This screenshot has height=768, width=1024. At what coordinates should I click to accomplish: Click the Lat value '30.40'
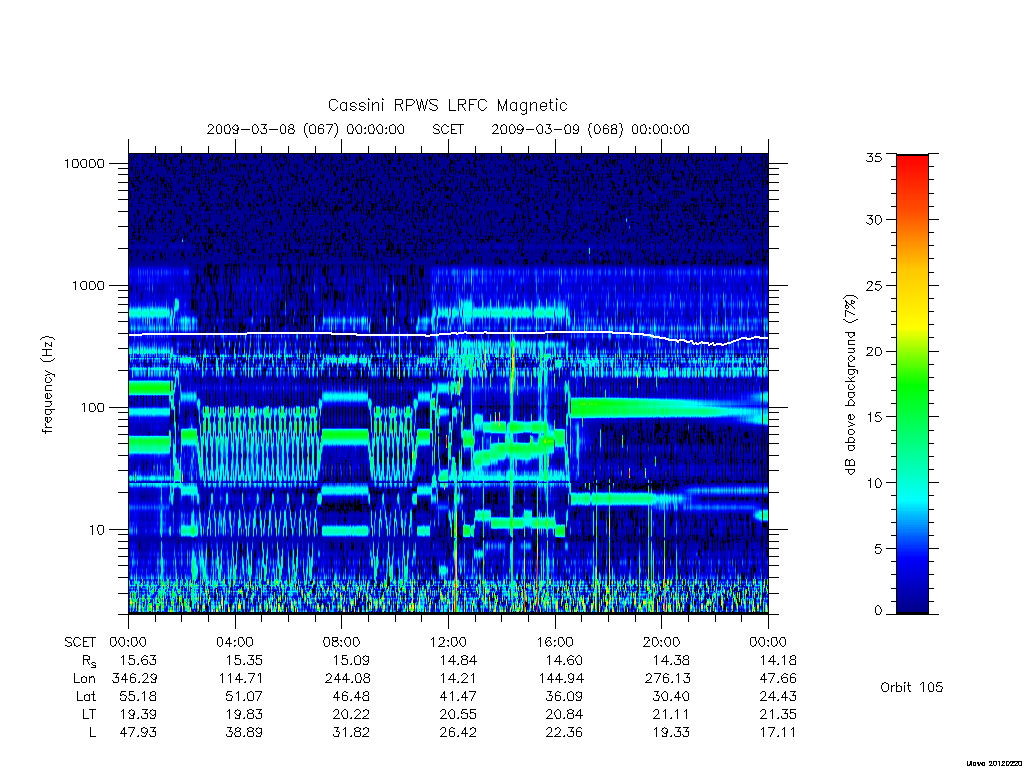click(671, 696)
